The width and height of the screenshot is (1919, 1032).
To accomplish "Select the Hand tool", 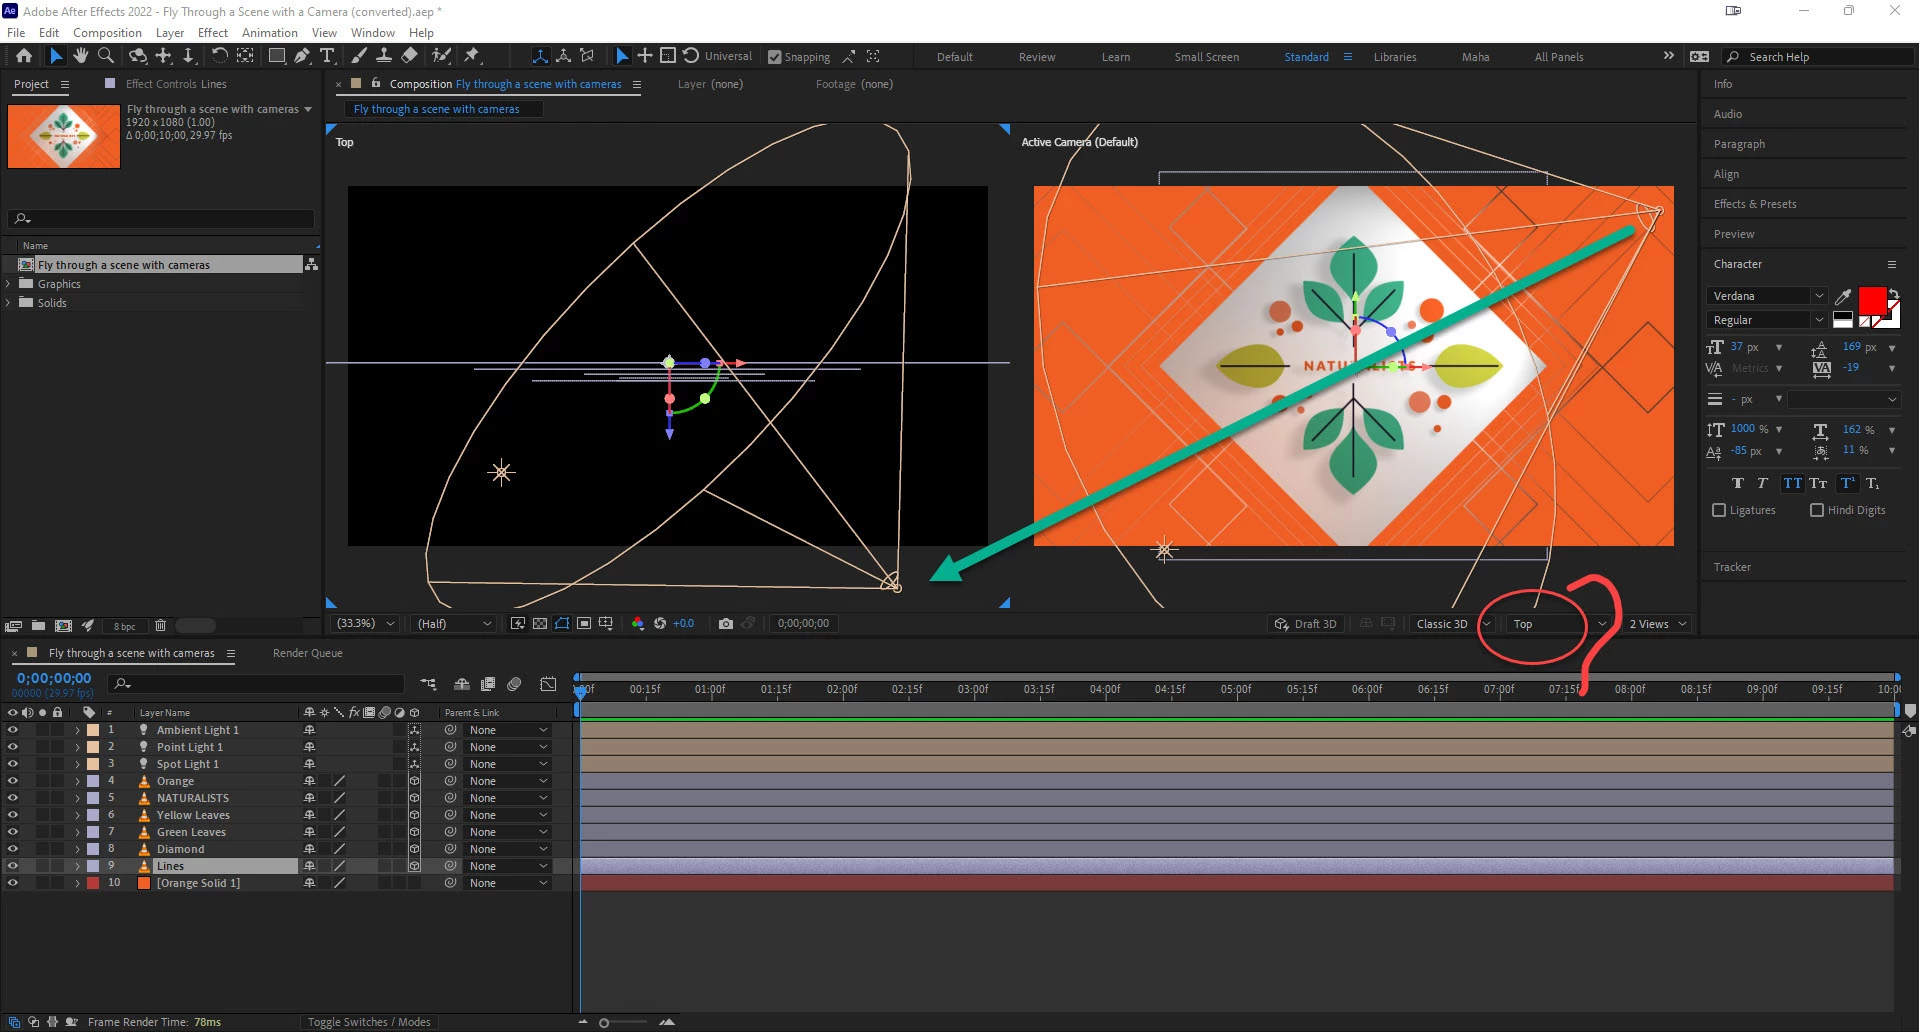I will [81, 56].
